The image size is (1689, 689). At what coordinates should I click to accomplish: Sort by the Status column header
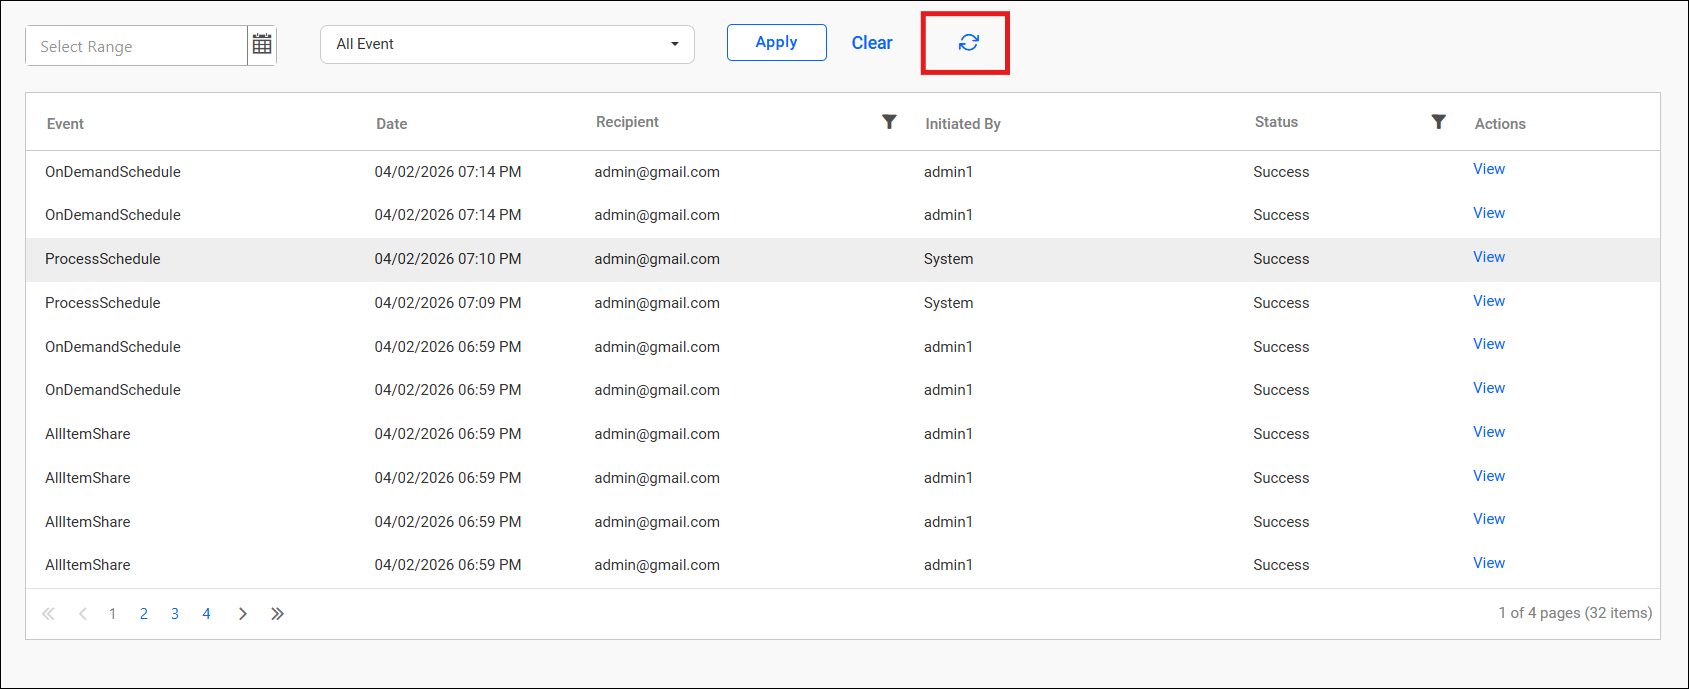(x=1276, y=122)
